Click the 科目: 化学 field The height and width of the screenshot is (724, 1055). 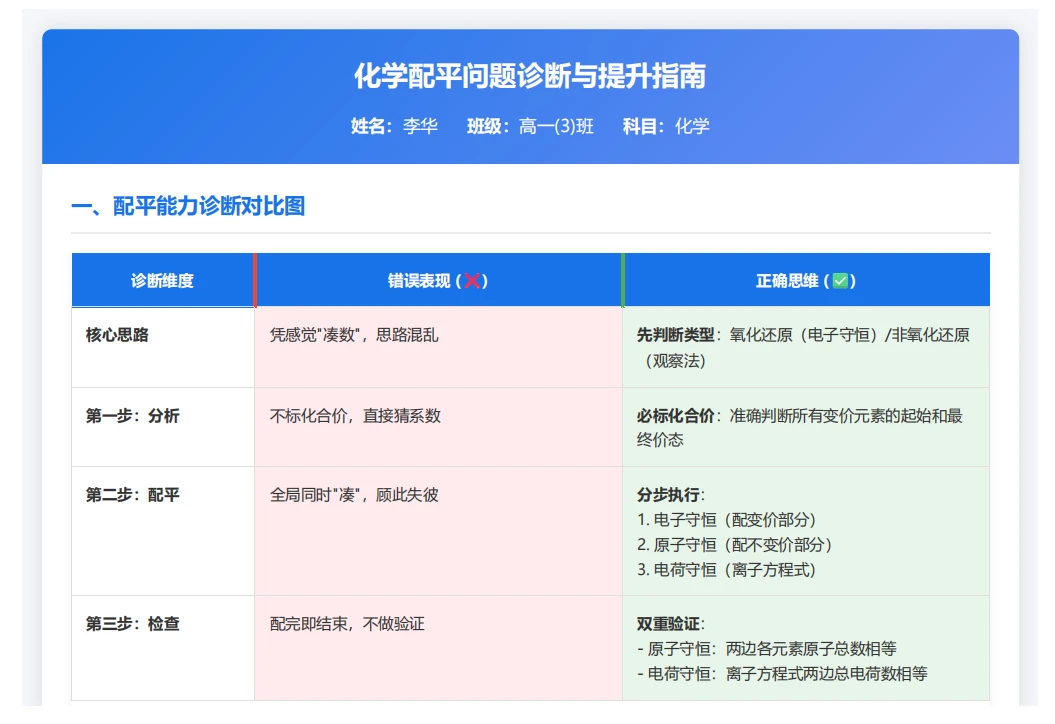click(x=666, y=126)
